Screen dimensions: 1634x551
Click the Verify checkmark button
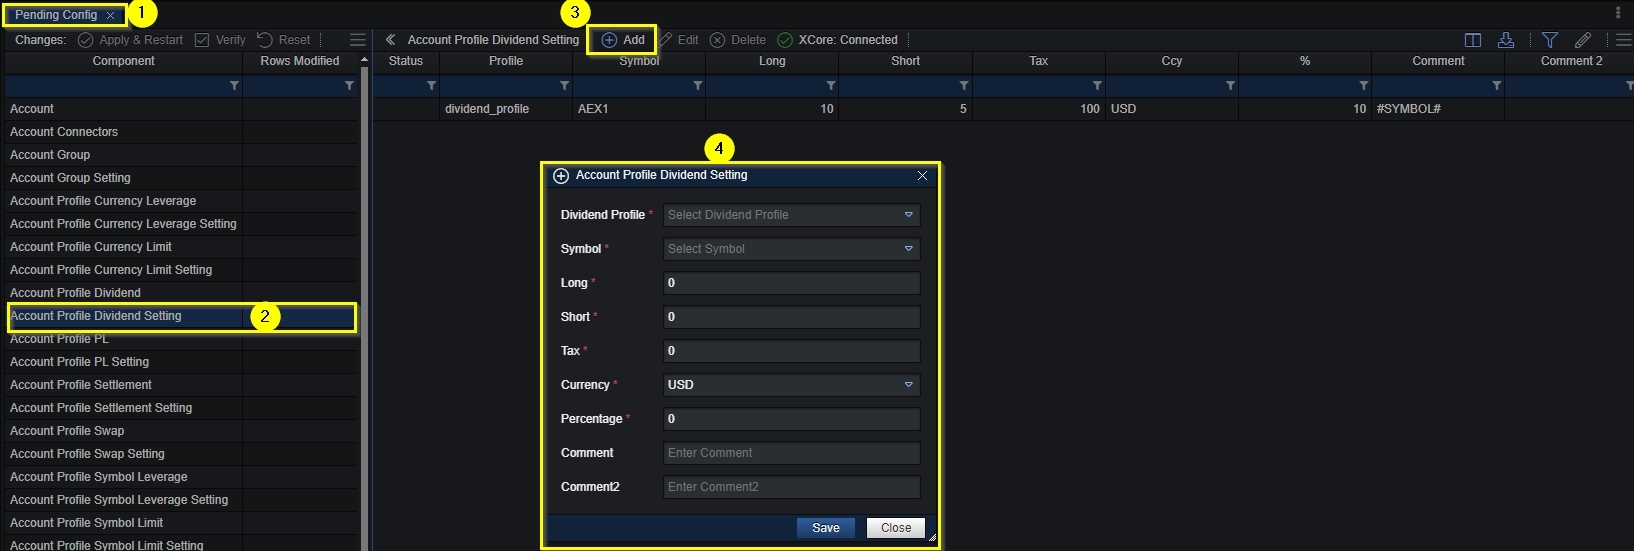[x=220, y=40]
